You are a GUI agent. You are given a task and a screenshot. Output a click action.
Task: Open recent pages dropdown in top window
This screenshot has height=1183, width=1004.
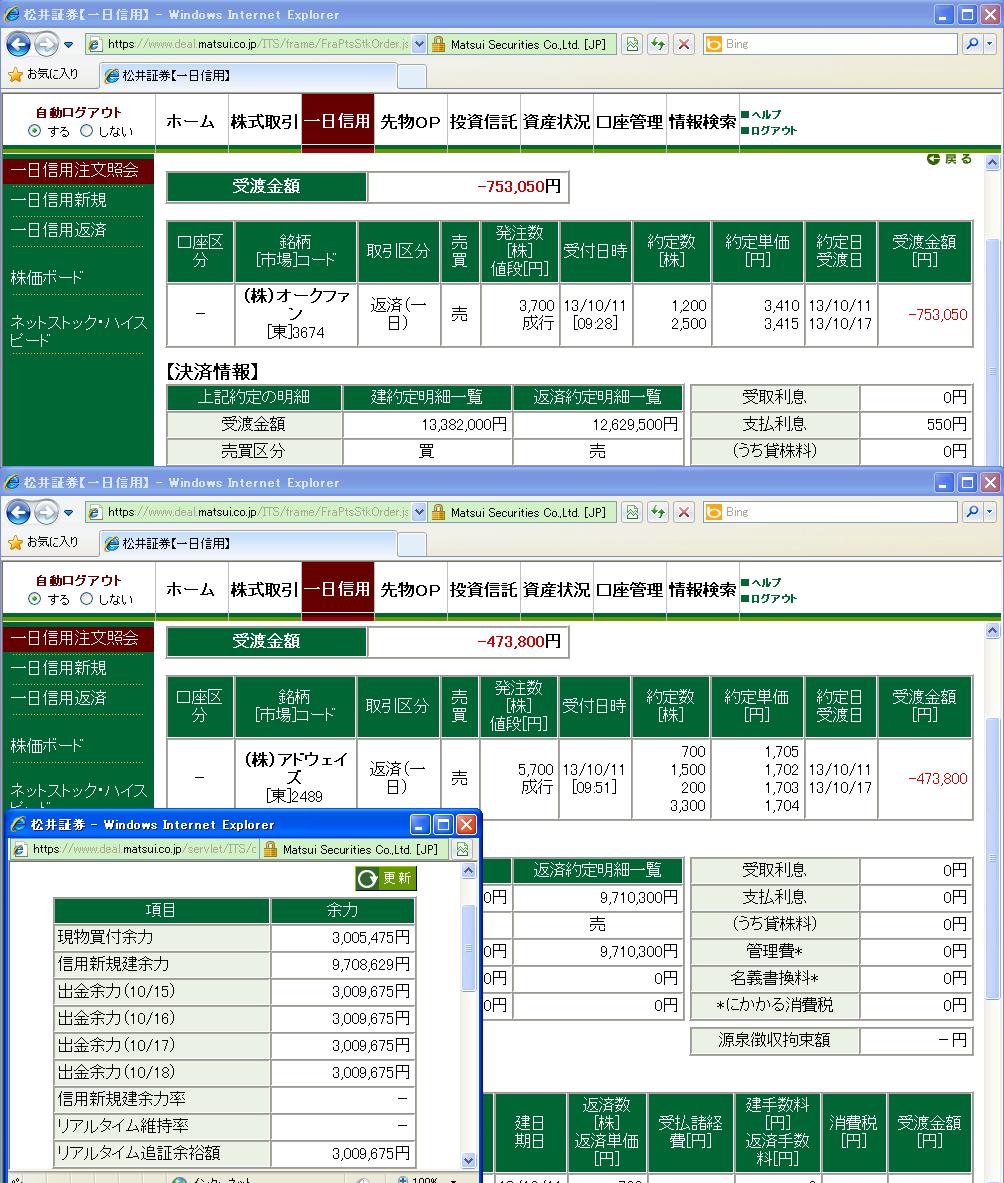point(69,45)
